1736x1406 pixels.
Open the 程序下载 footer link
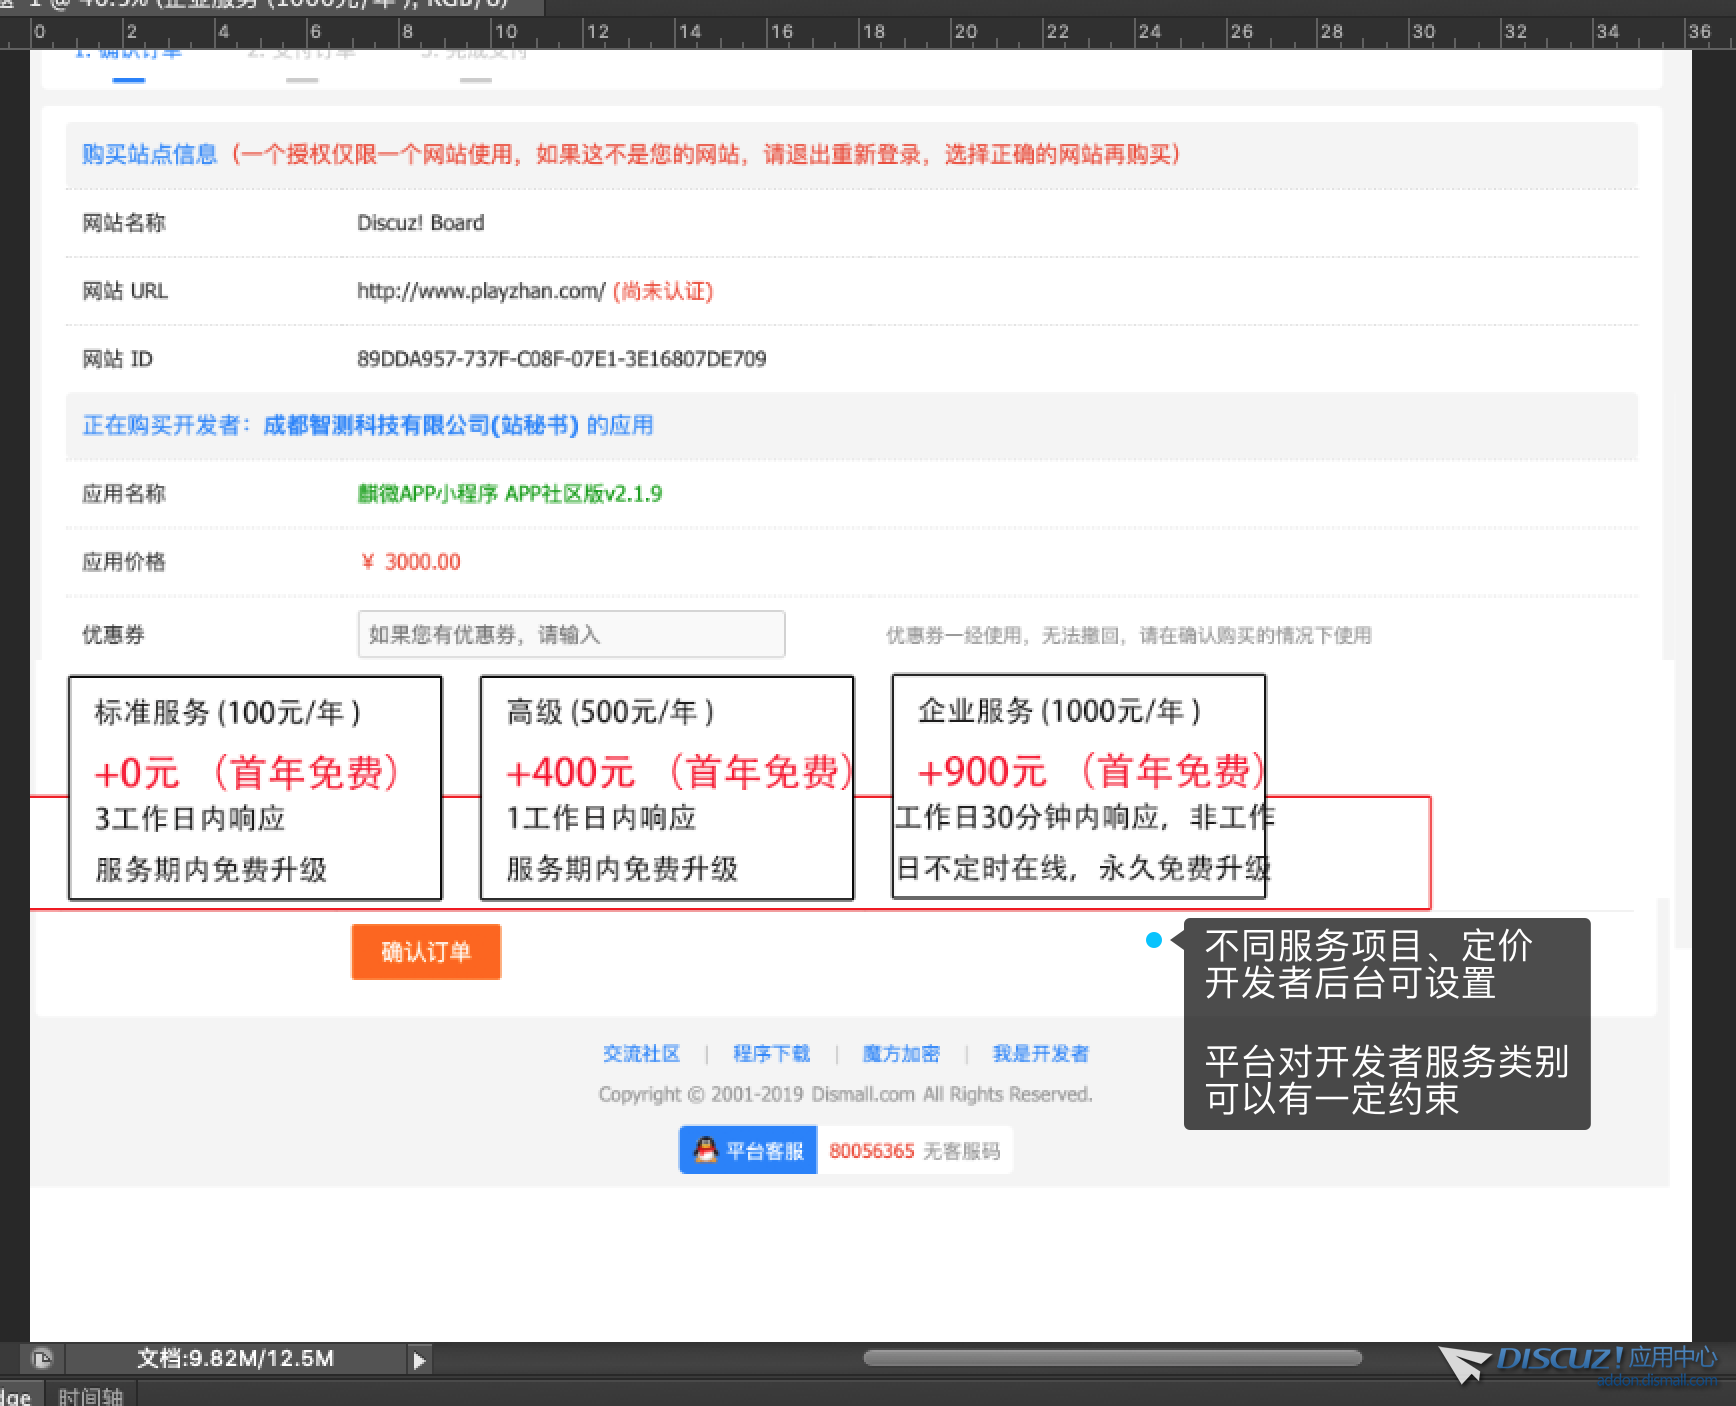pos(771,1053)
